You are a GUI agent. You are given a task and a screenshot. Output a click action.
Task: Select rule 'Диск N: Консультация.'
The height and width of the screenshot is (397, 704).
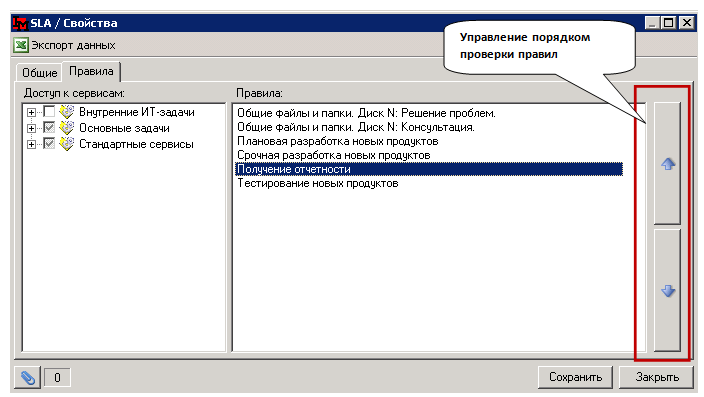356,127
